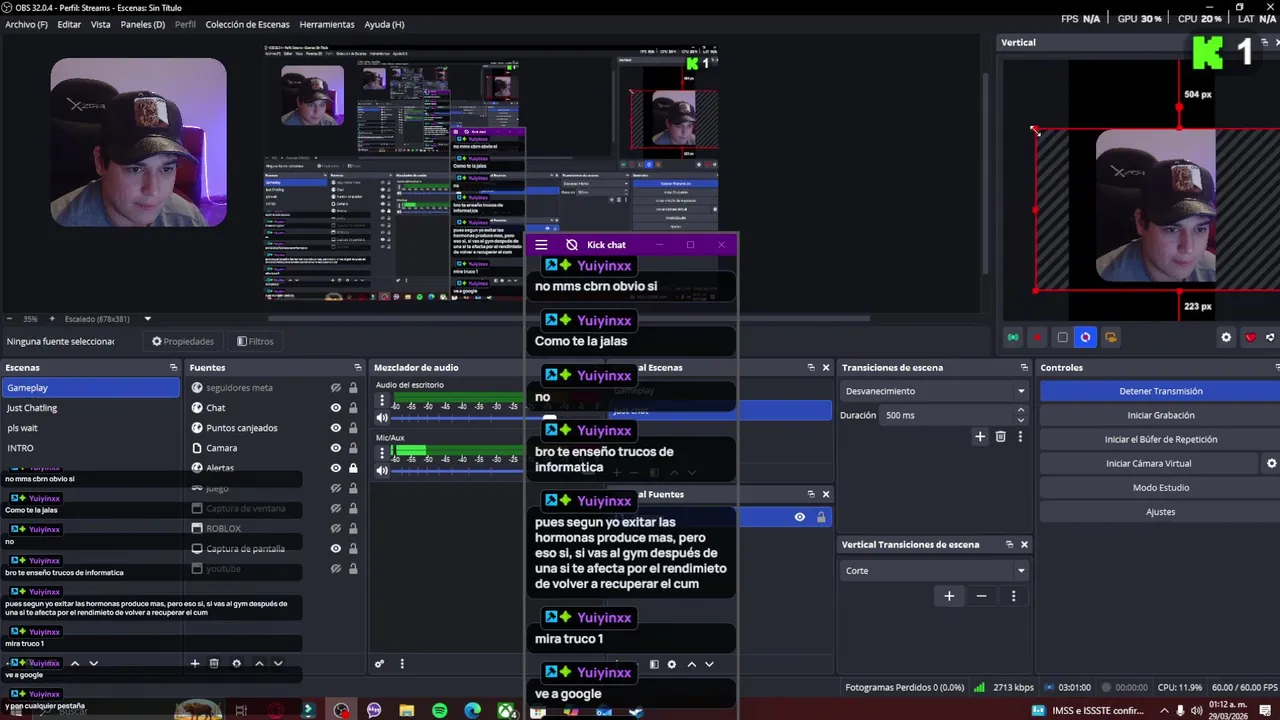The height and width of the screenshot is (720, 1280).
Task: Mute Audio del escritorio speaker
Action: point(381,417)
